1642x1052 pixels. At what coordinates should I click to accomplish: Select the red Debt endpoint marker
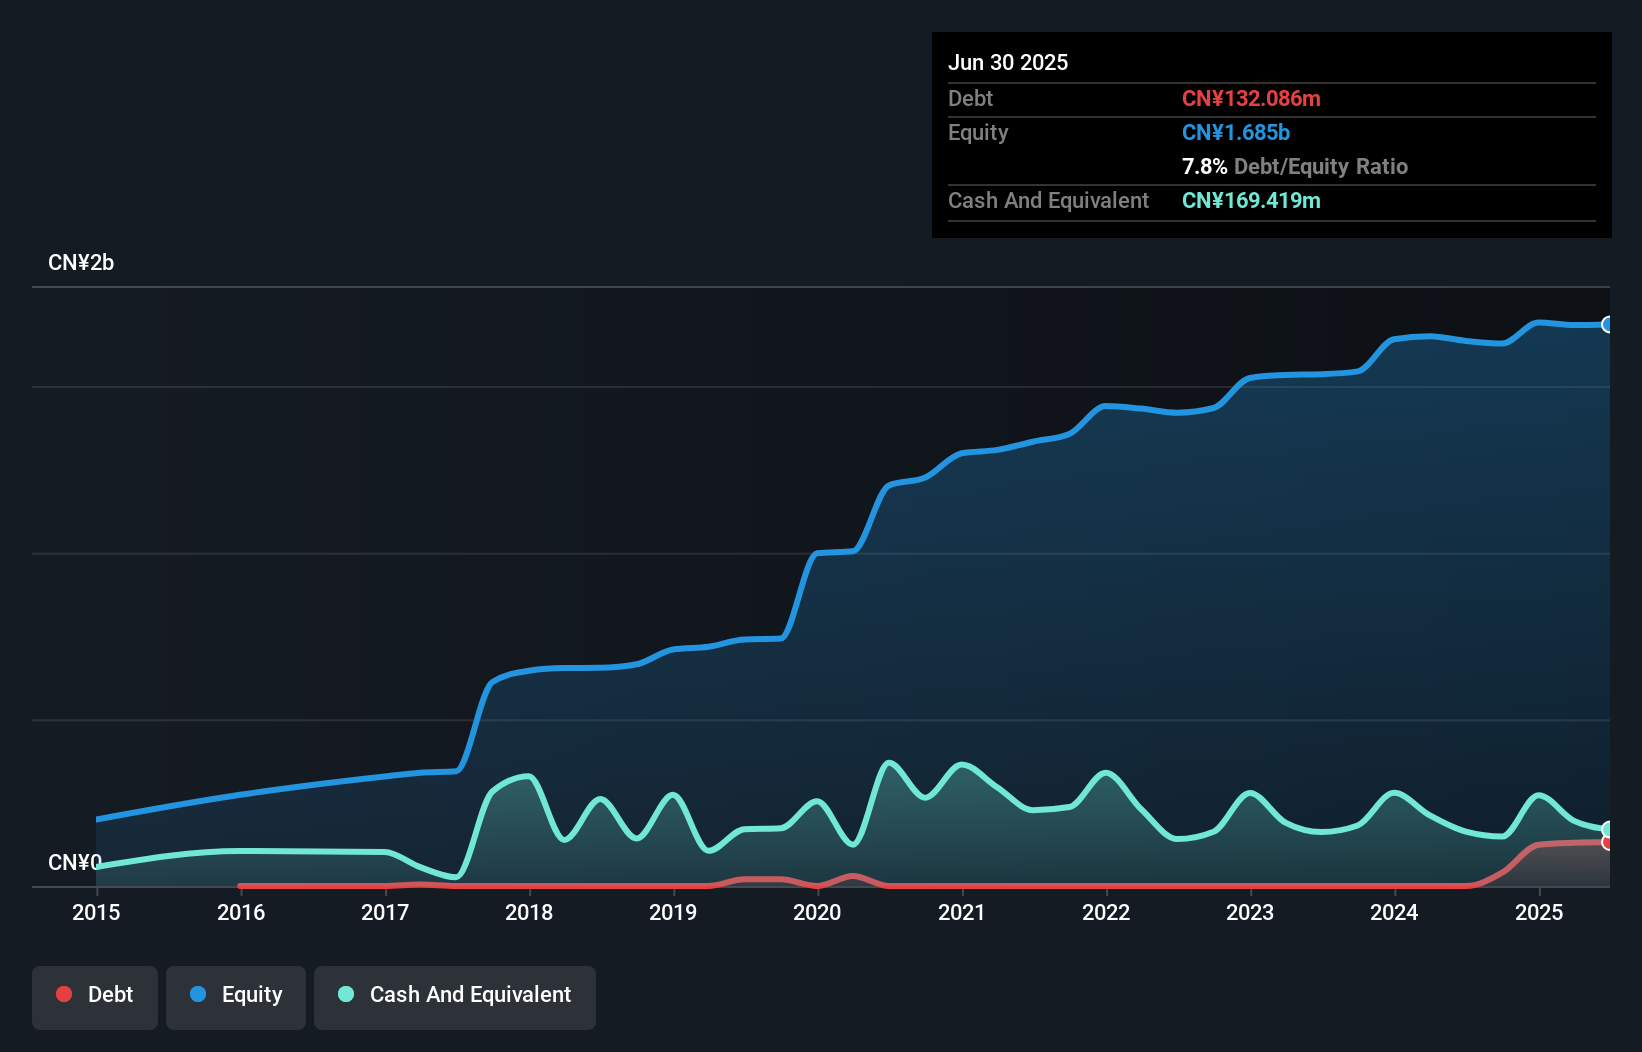[x=1608, y=843]
